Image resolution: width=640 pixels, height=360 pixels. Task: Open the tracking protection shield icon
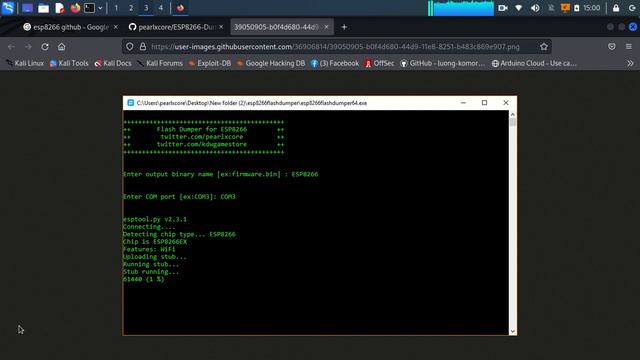pos(129,47)
